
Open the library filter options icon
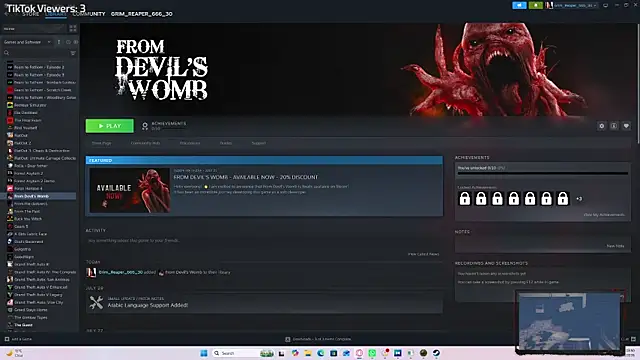(73, 53)
